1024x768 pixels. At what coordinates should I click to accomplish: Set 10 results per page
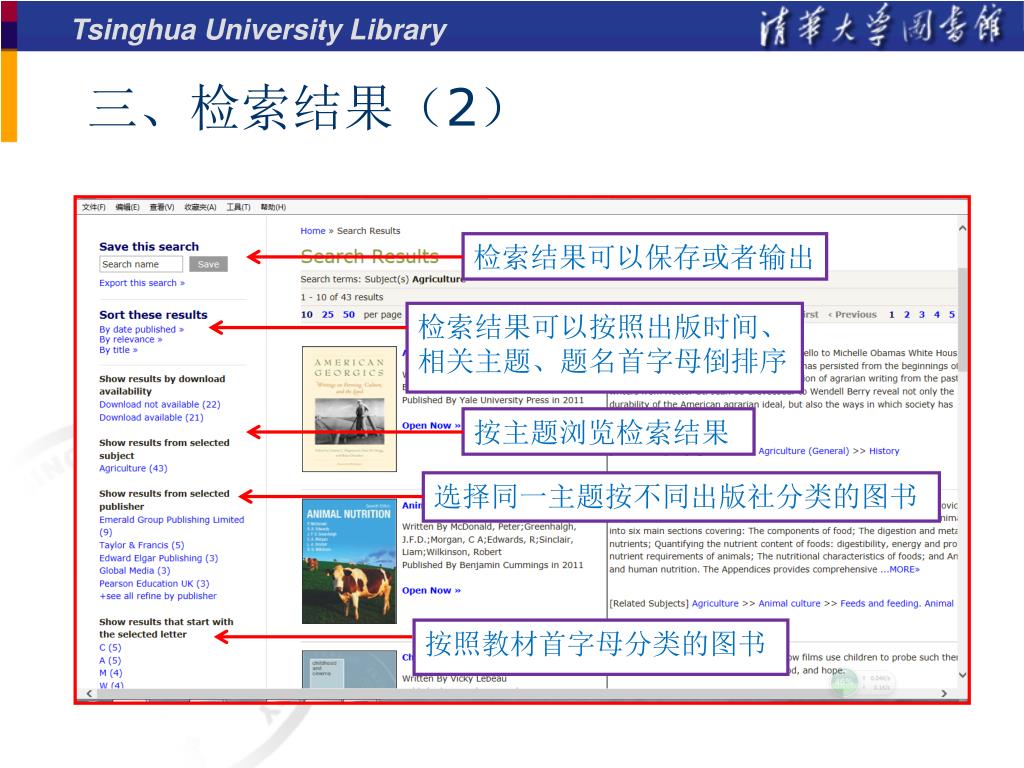(x=307, y=314)
